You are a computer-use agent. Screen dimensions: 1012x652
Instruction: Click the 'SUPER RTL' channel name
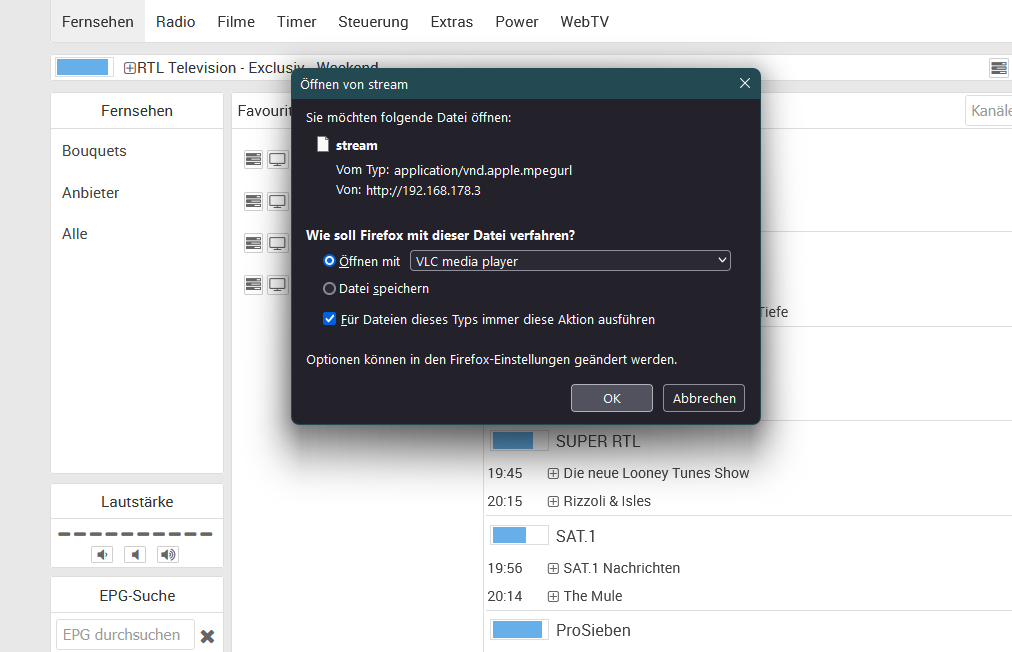(598, 442)
